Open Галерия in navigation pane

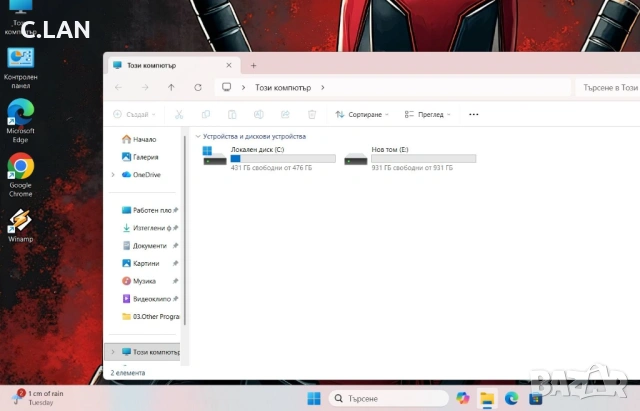click(140, 157)
